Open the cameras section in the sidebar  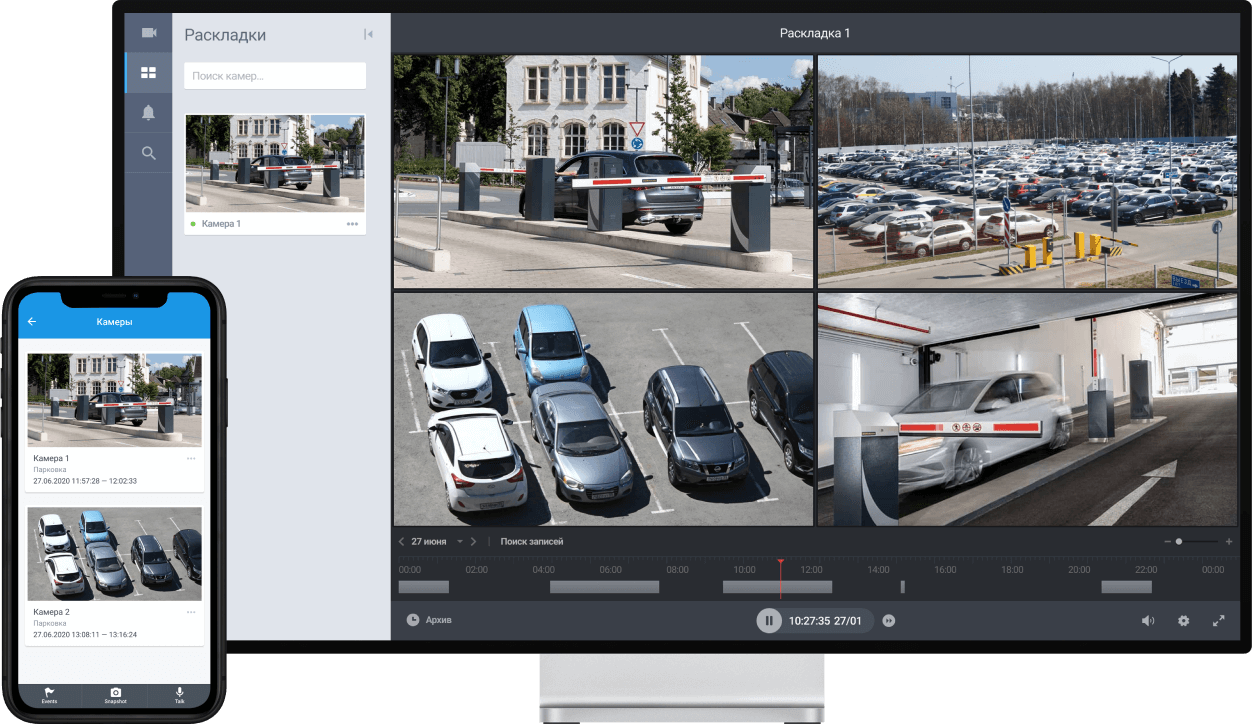point(149,33)
